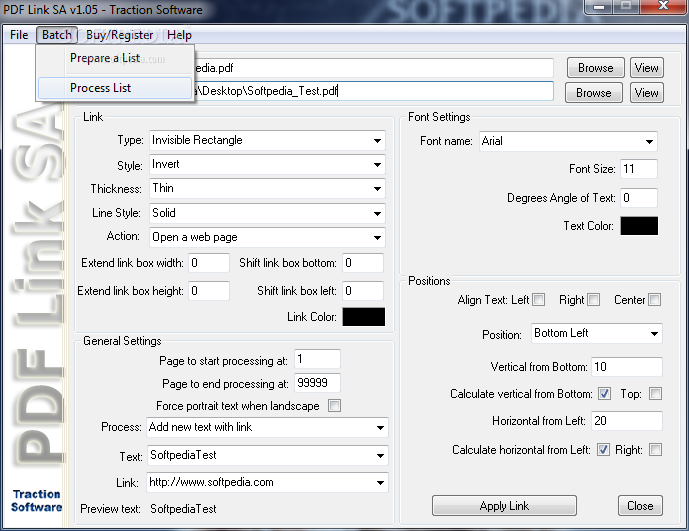Expand the Process dropdown
Viewport: 689px width, 531px height.
pyautogui.click(x=380, y=428)
